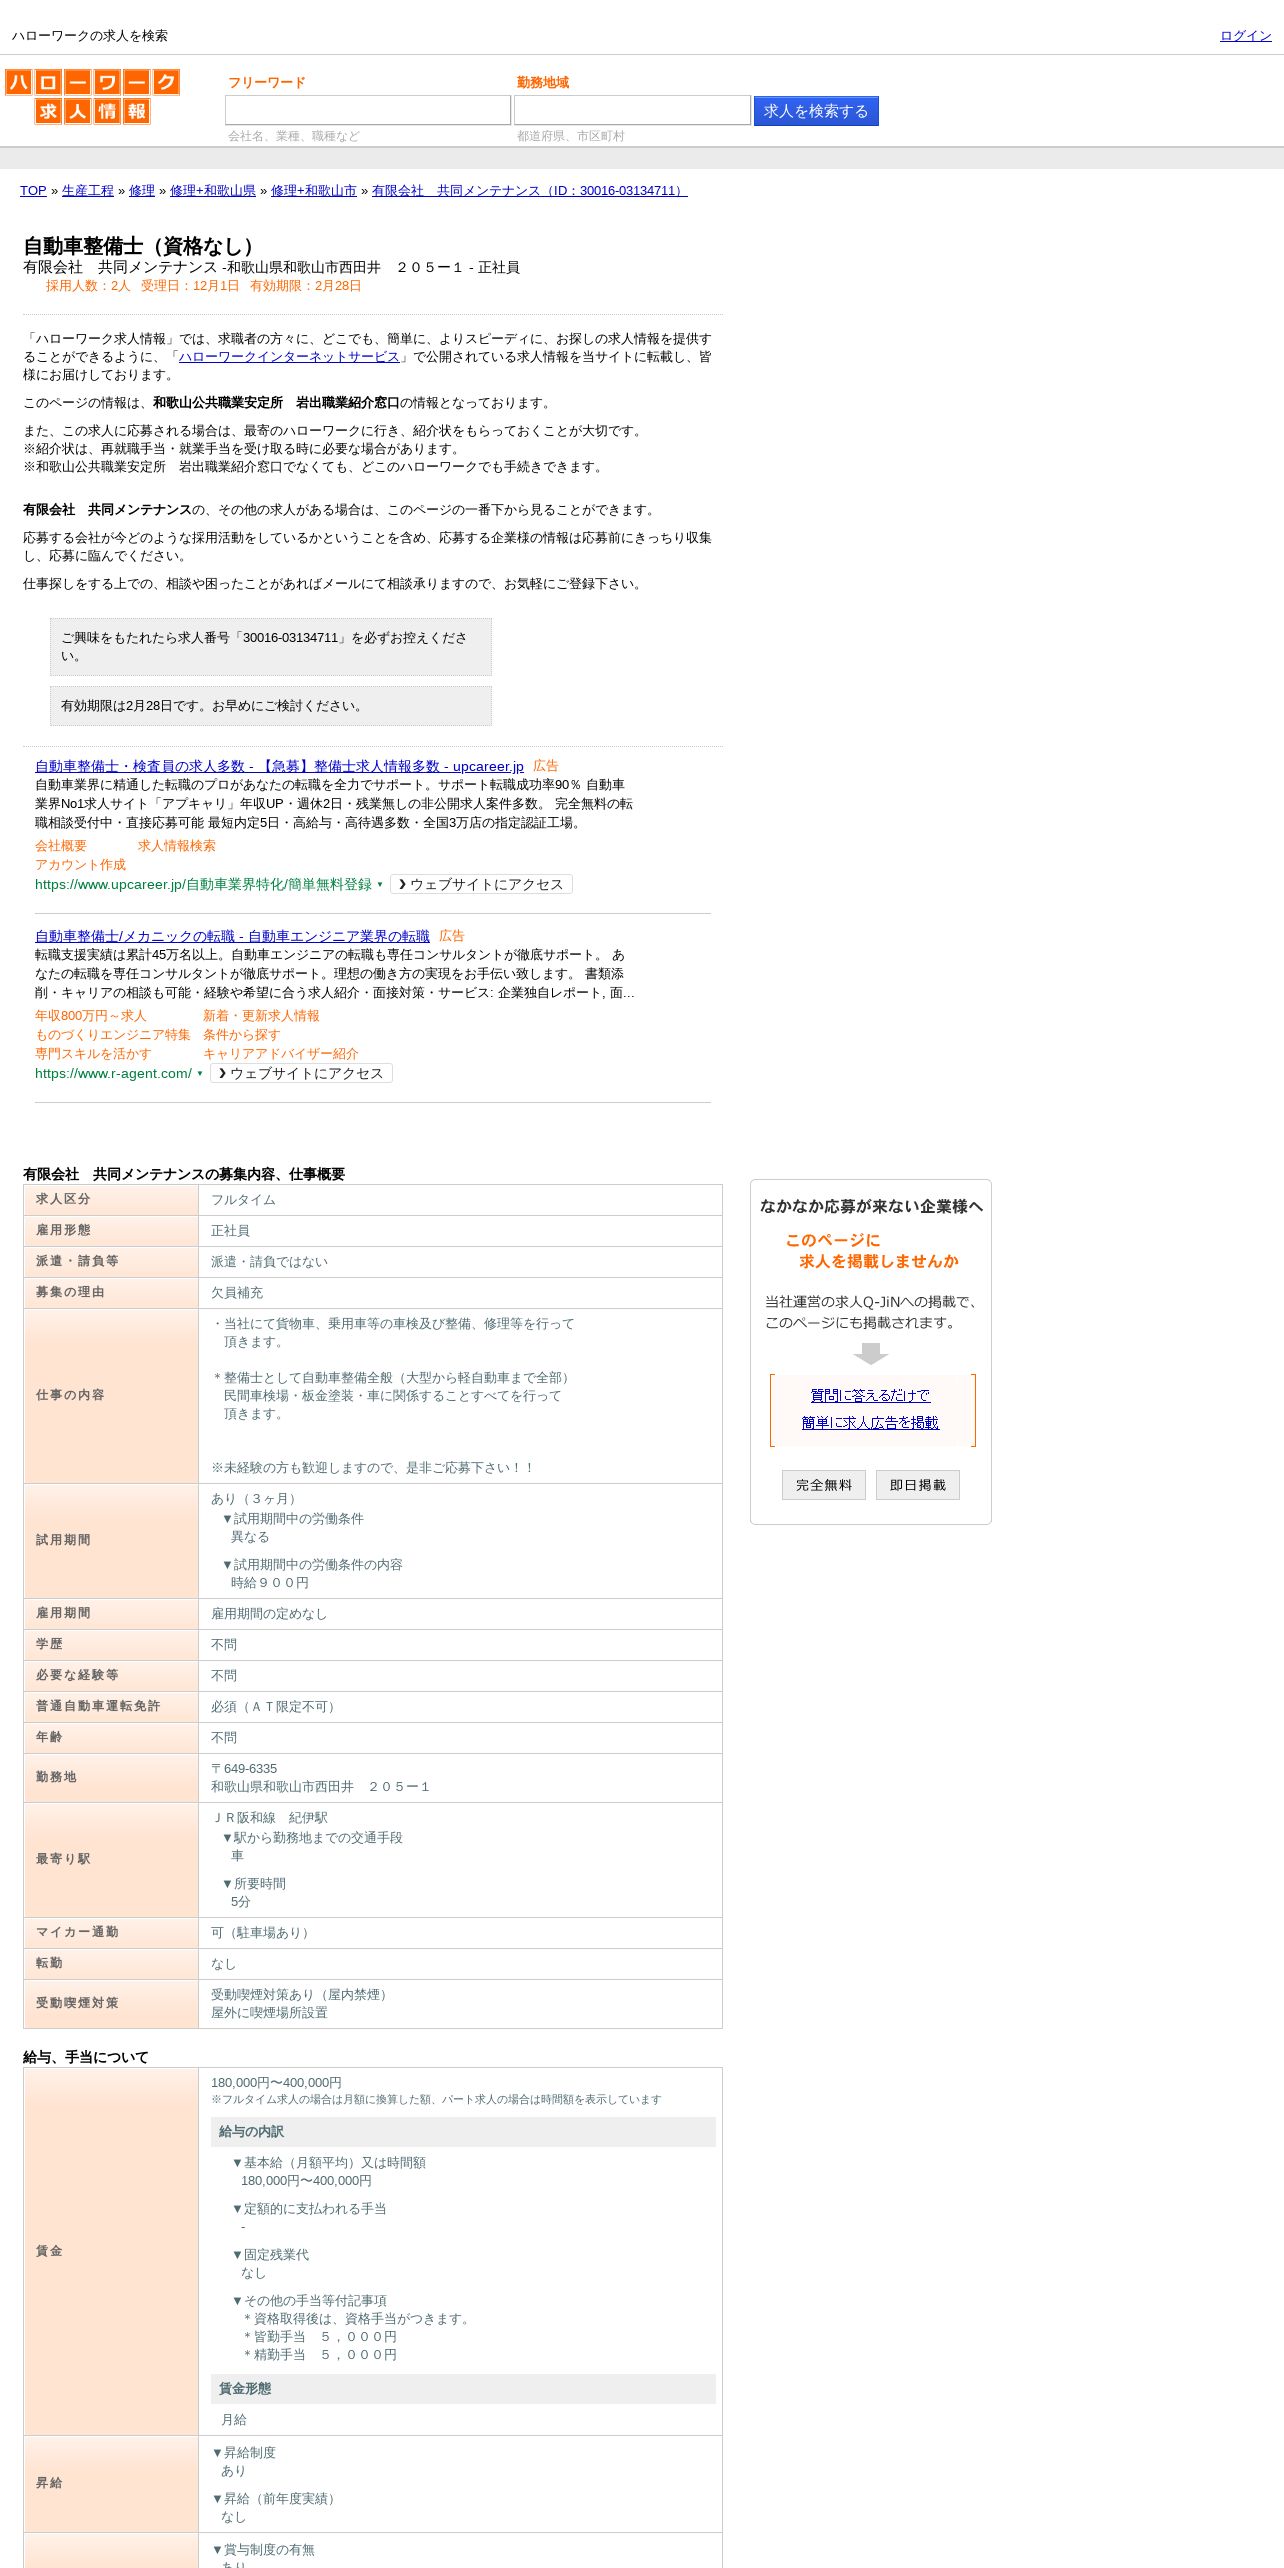Click the ＪＲ阪和線 紀伊駅 text
Screen dimensions: 1284x2568
pos(269,1818)
